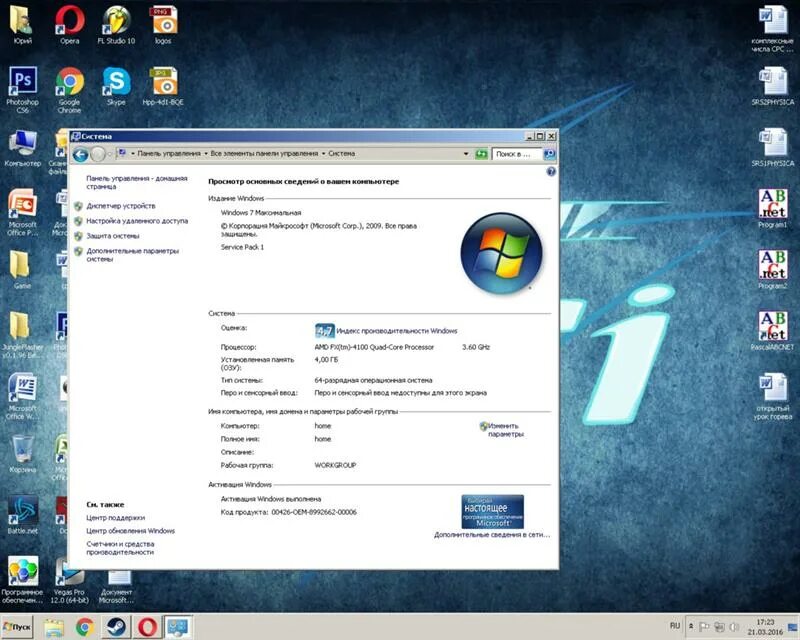Open address bar history dropdown arrow
Image resolution: width=800 pixels, height=640 pixels.
point(466,154)
